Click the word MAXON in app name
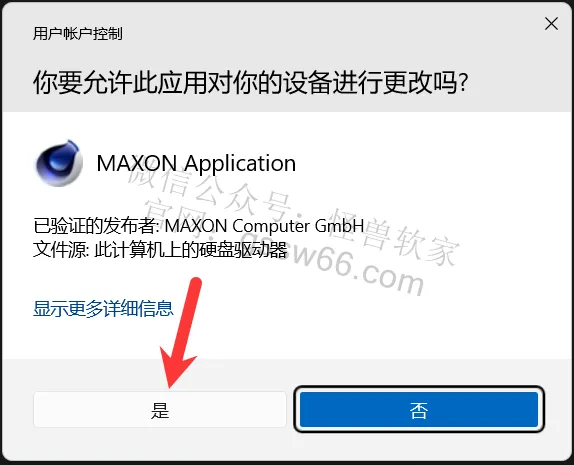The width and height of the screenshot is (574, 465). click(137, 163)
